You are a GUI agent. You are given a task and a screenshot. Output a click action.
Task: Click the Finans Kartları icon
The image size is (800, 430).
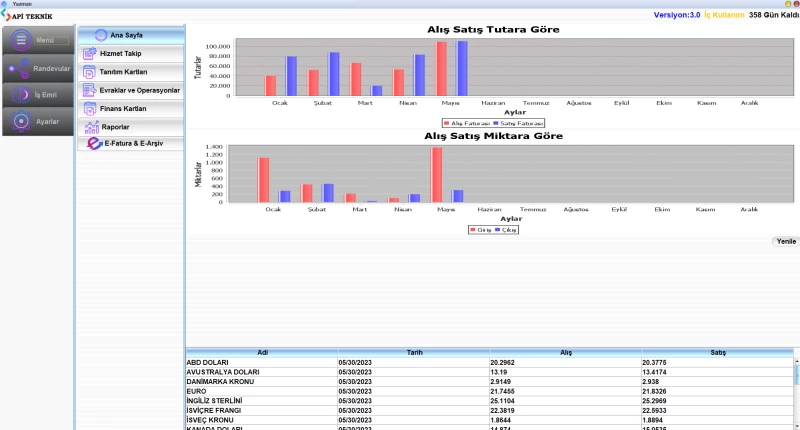tap(90, 108)
